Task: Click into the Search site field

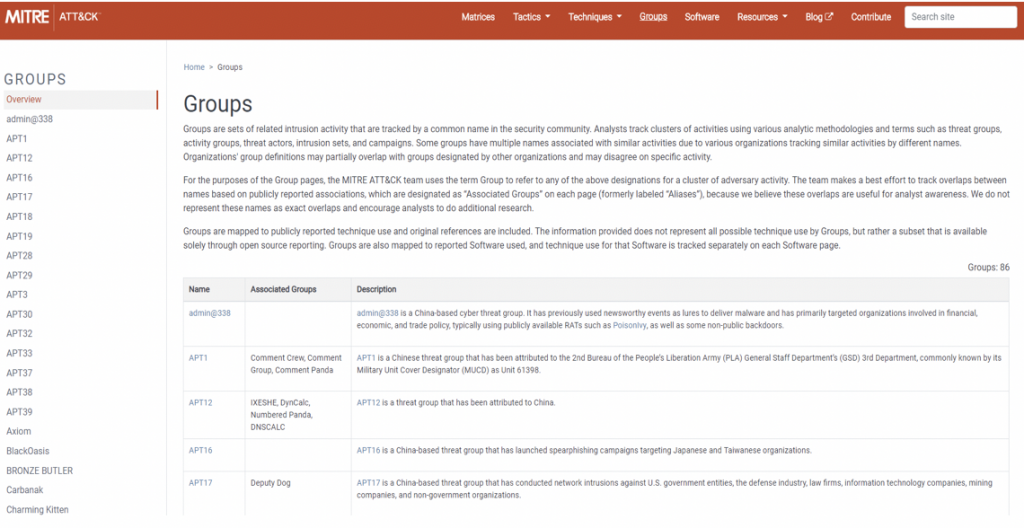Action: pos(959,17)
